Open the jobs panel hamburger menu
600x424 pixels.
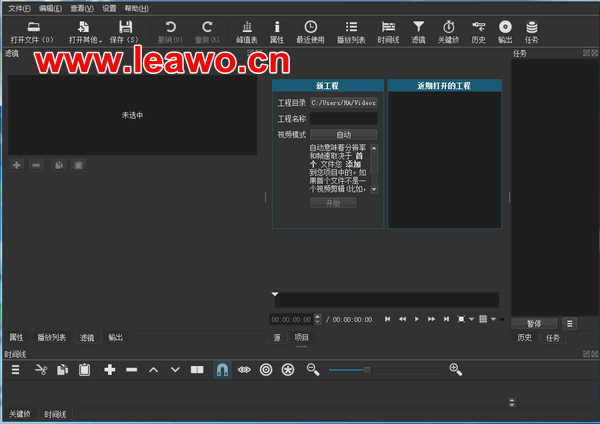click(569, 324)
